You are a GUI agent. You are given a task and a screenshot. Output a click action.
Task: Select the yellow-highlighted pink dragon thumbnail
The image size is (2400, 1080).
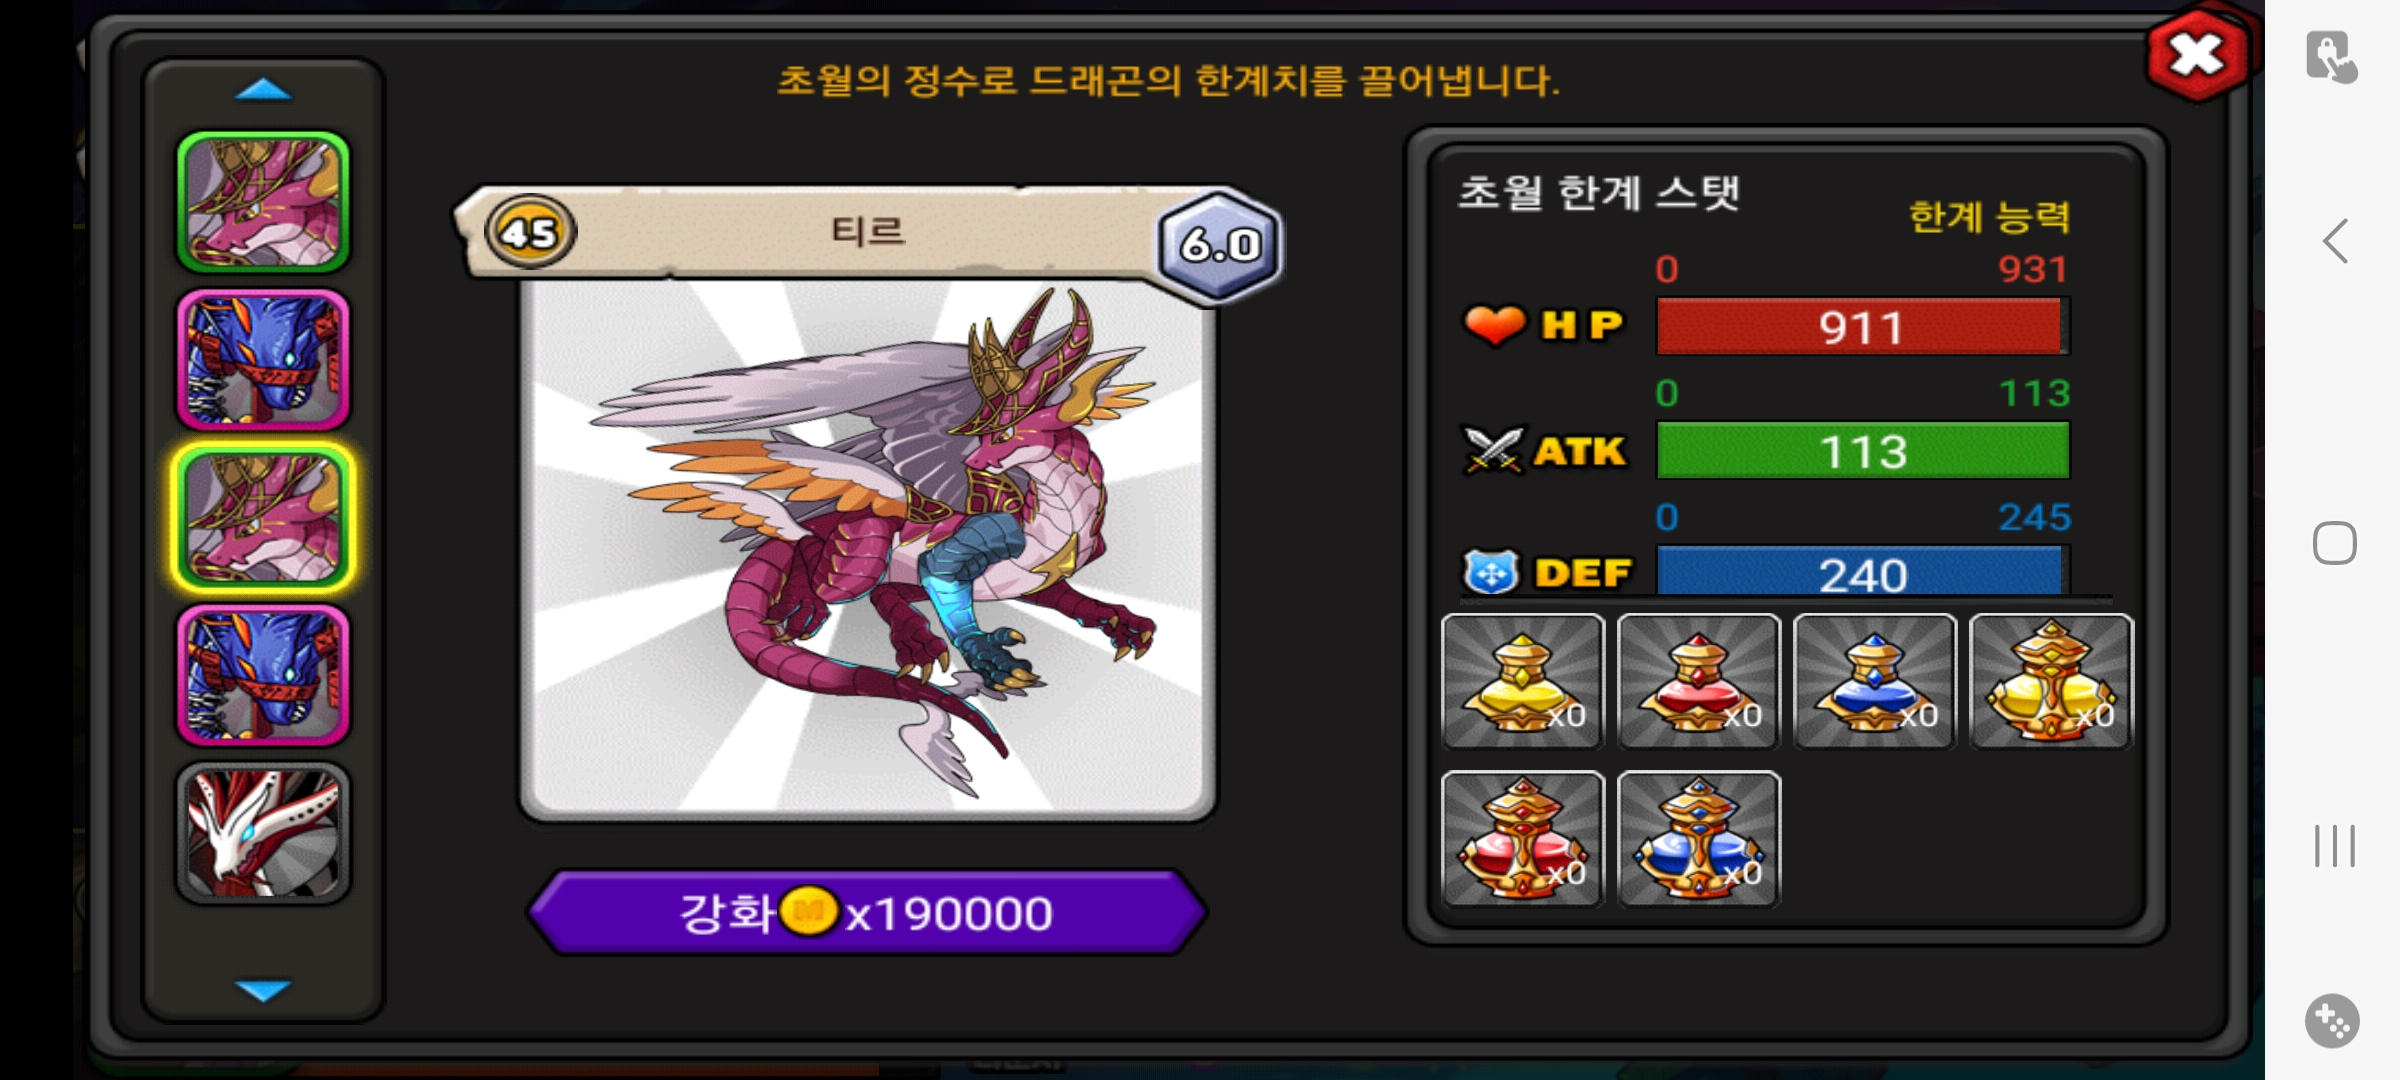(263, 518)
